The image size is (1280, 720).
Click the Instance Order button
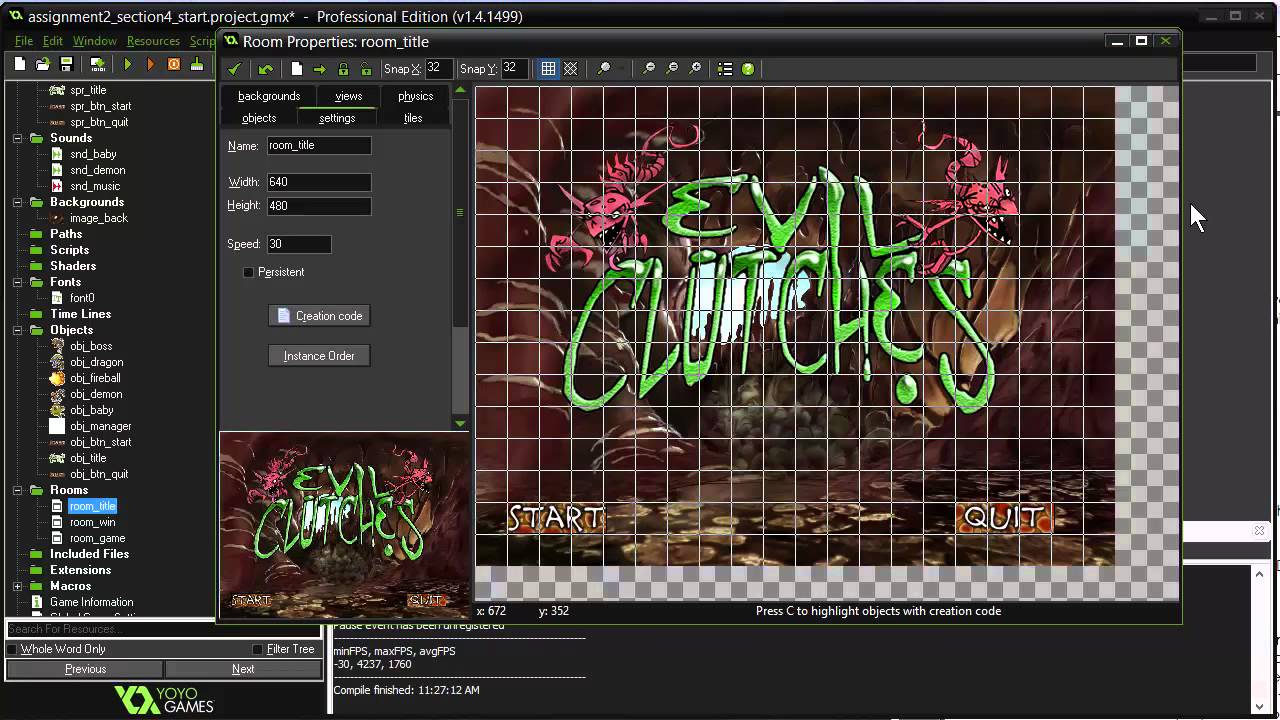click(x=319, y=356)
